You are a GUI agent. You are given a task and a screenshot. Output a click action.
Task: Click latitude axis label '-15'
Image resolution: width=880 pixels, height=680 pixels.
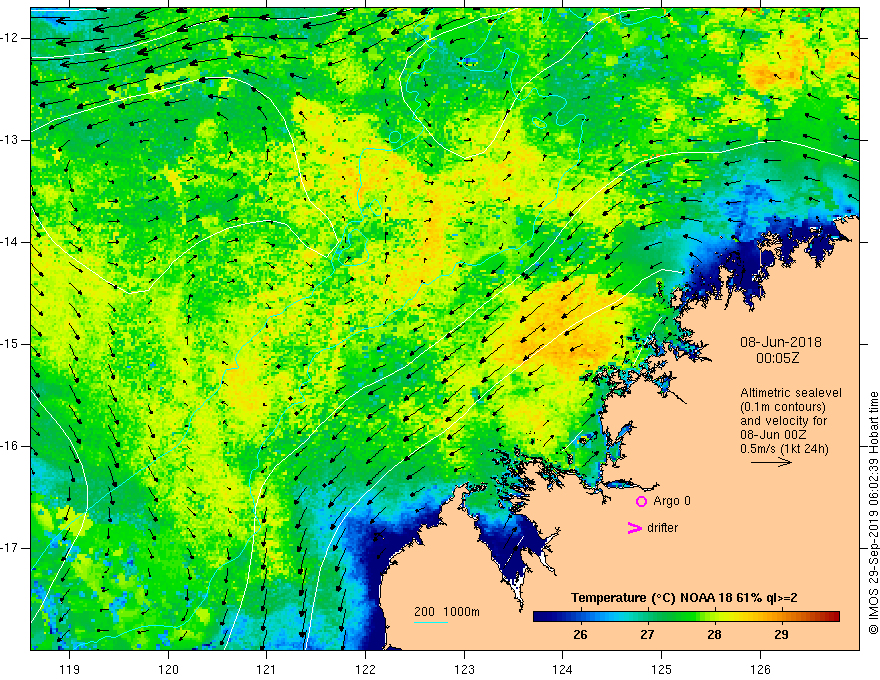click(11, 344)
